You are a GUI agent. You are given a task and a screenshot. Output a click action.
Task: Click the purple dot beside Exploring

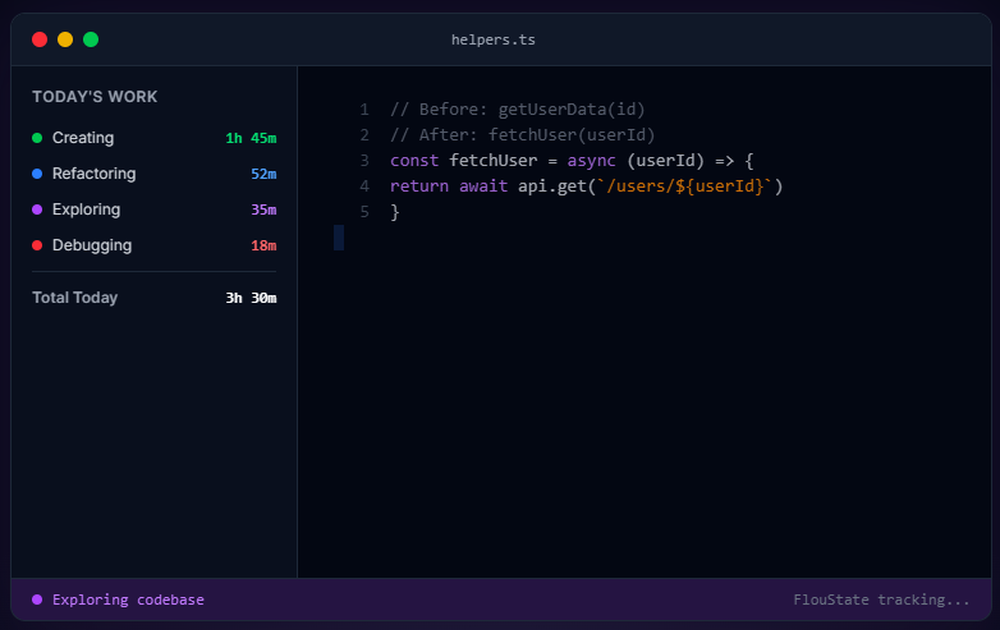click(x=39, y=210)
